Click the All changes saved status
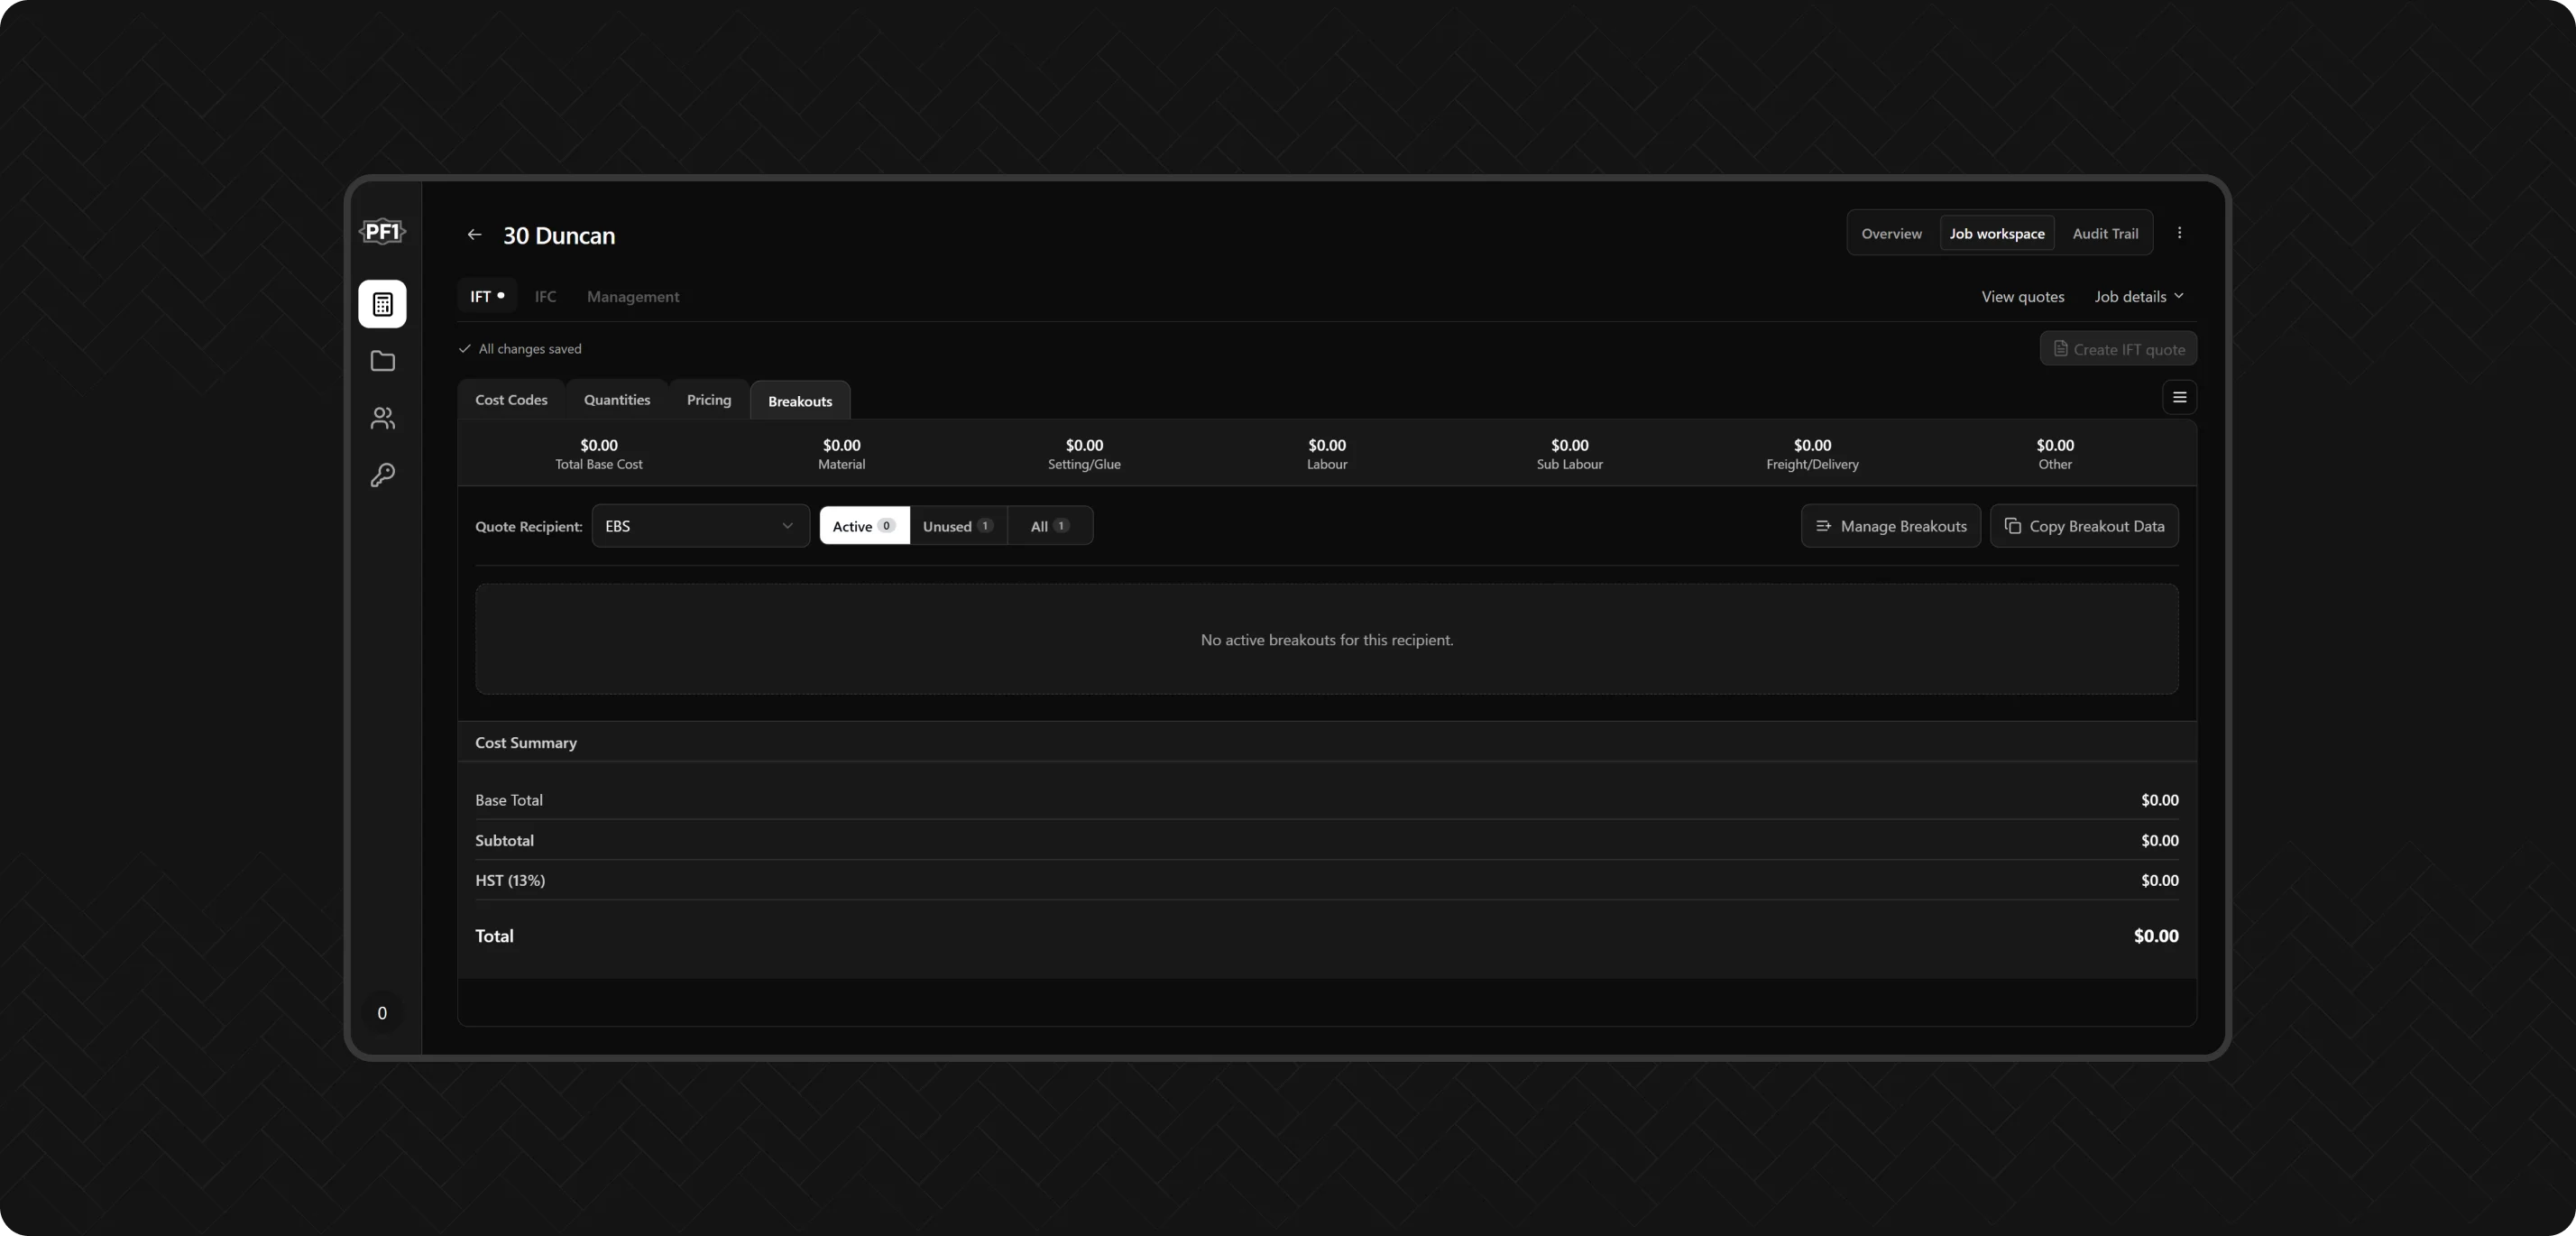The width and height of the screenshot is (2576, 1236). 521,349
